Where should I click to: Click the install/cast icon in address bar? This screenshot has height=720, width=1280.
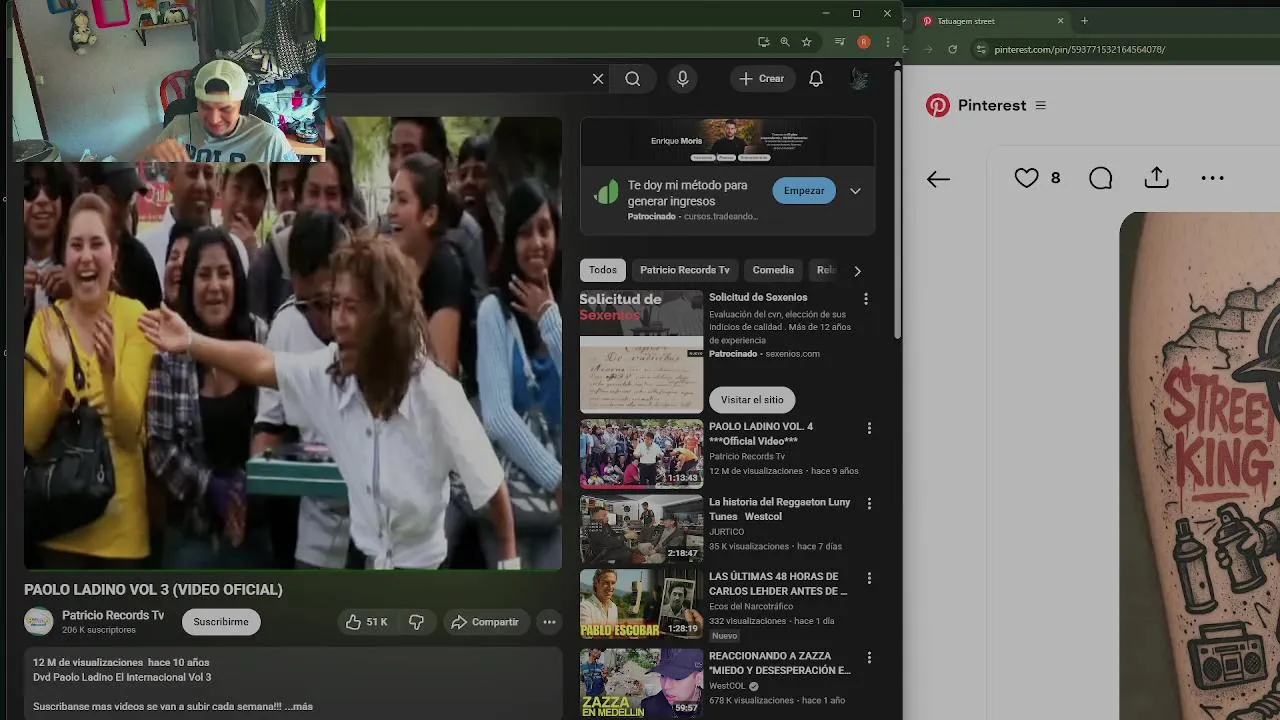pyautogui.click(x=764, y=42)
